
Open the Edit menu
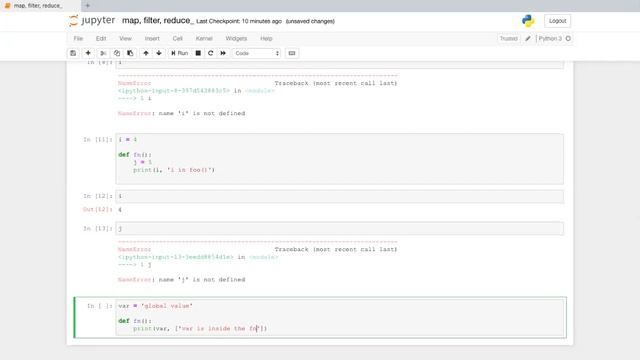(101, 38)
